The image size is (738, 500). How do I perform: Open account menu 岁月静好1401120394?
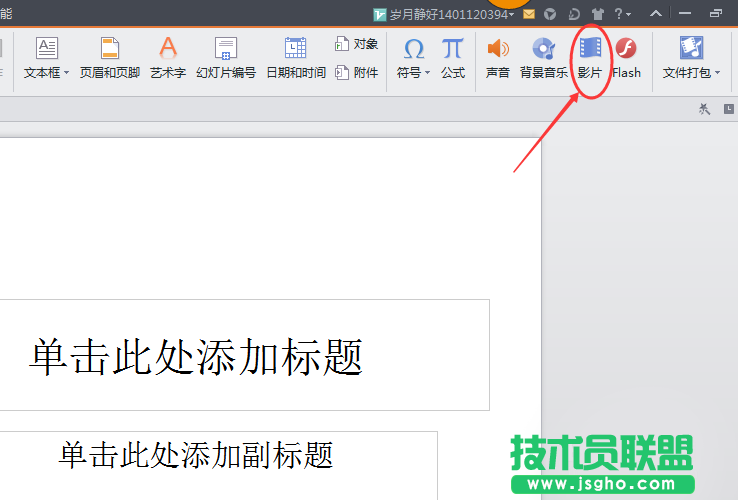point(444,15)
